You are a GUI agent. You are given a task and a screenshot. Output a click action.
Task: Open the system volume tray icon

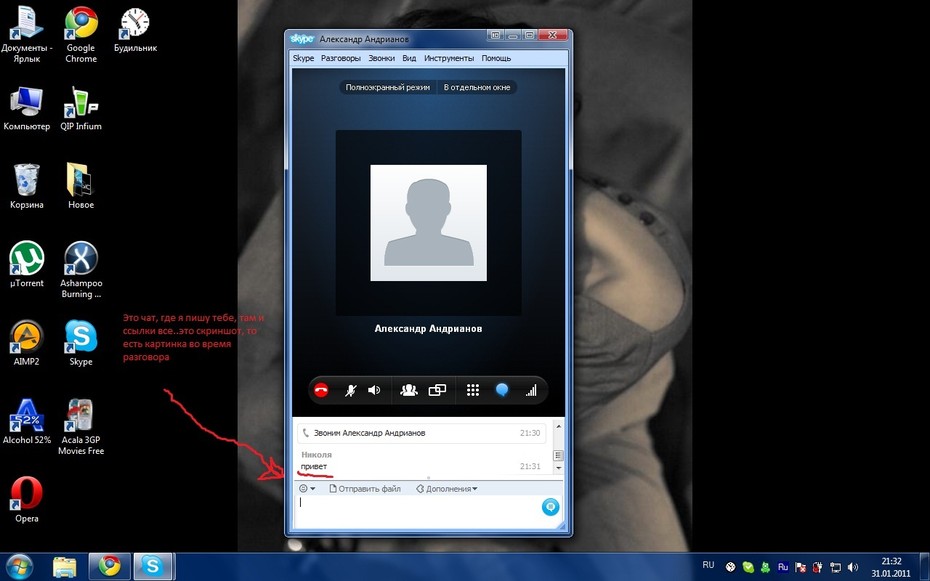click(853, 567)
